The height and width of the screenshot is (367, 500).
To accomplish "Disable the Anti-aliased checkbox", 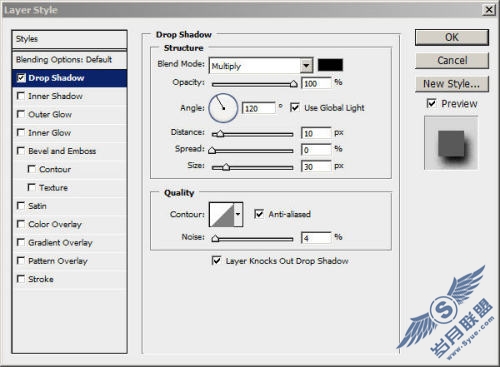I will tap(259, 214).
